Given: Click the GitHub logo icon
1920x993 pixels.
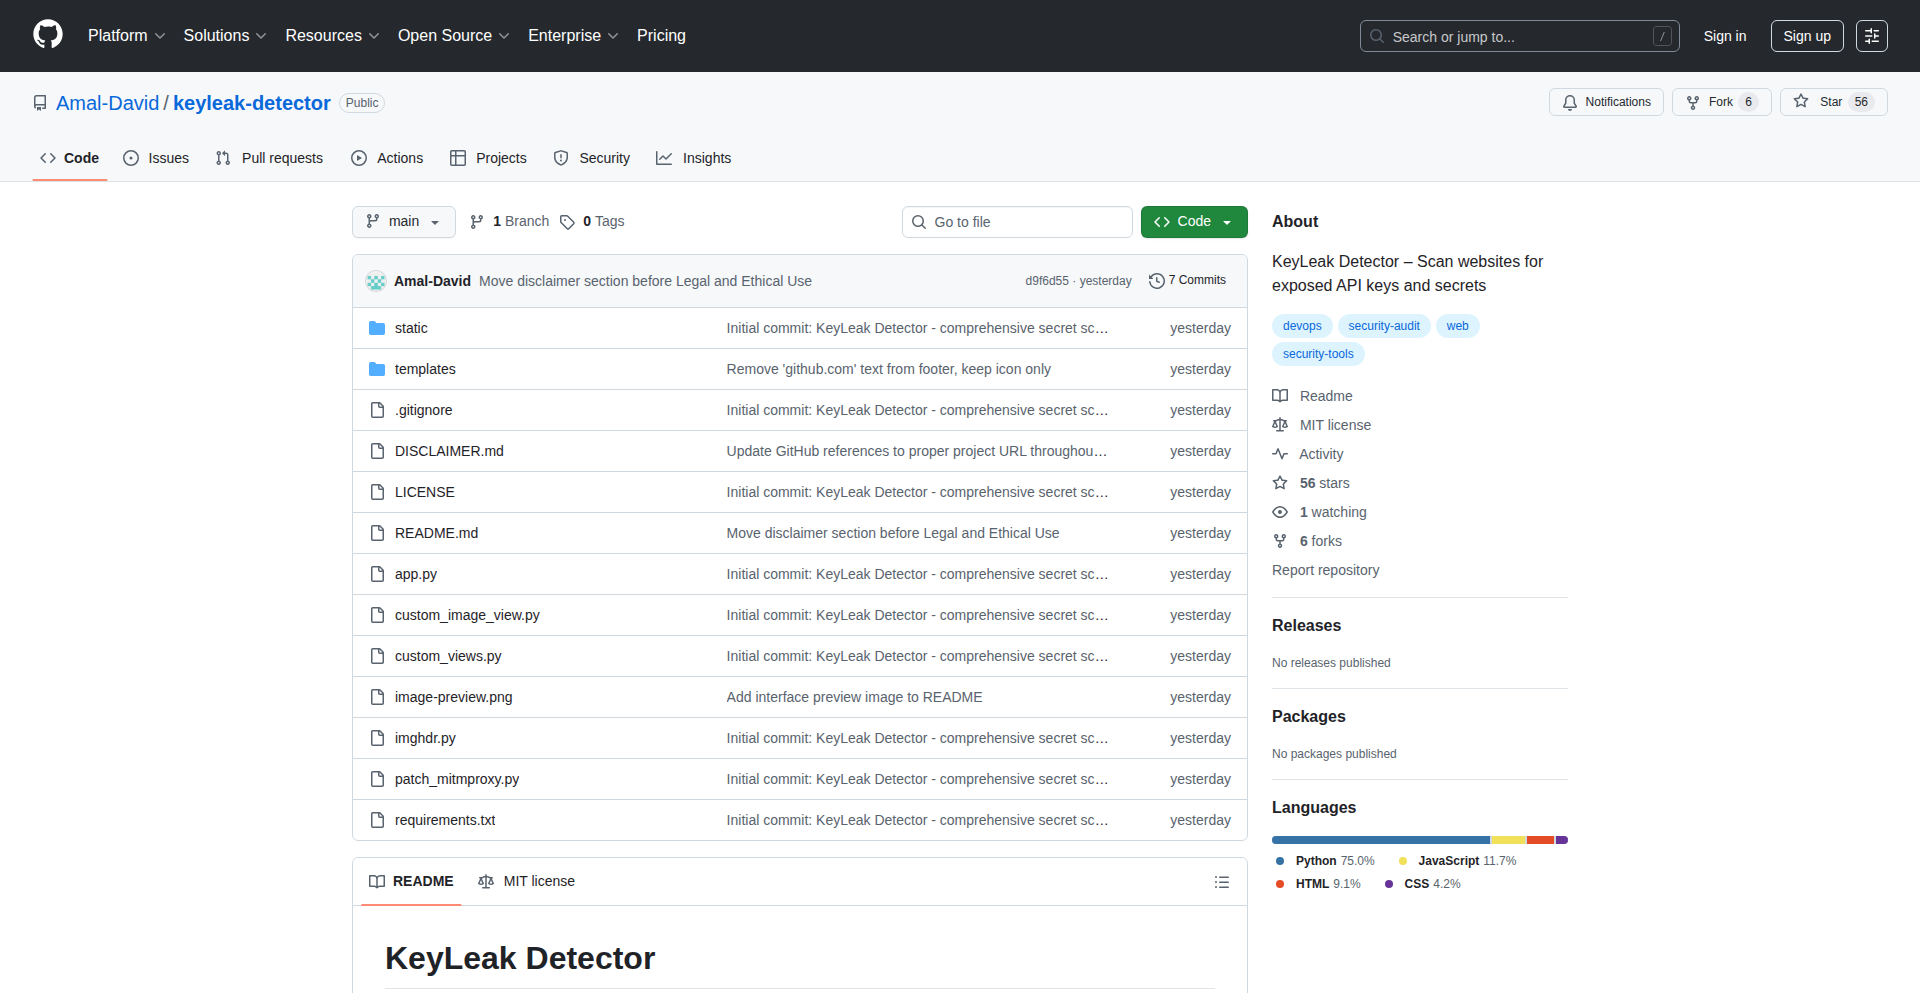Looking at the screenshot, I should pos(48,35).
